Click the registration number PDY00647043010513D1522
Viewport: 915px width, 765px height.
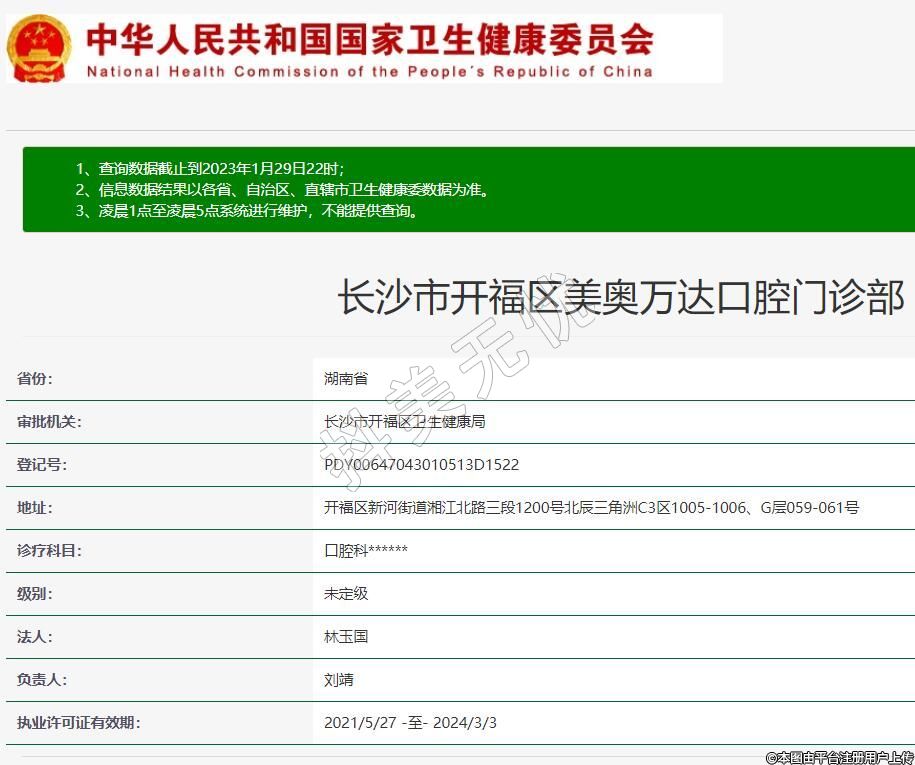click(x=421, y=465)
